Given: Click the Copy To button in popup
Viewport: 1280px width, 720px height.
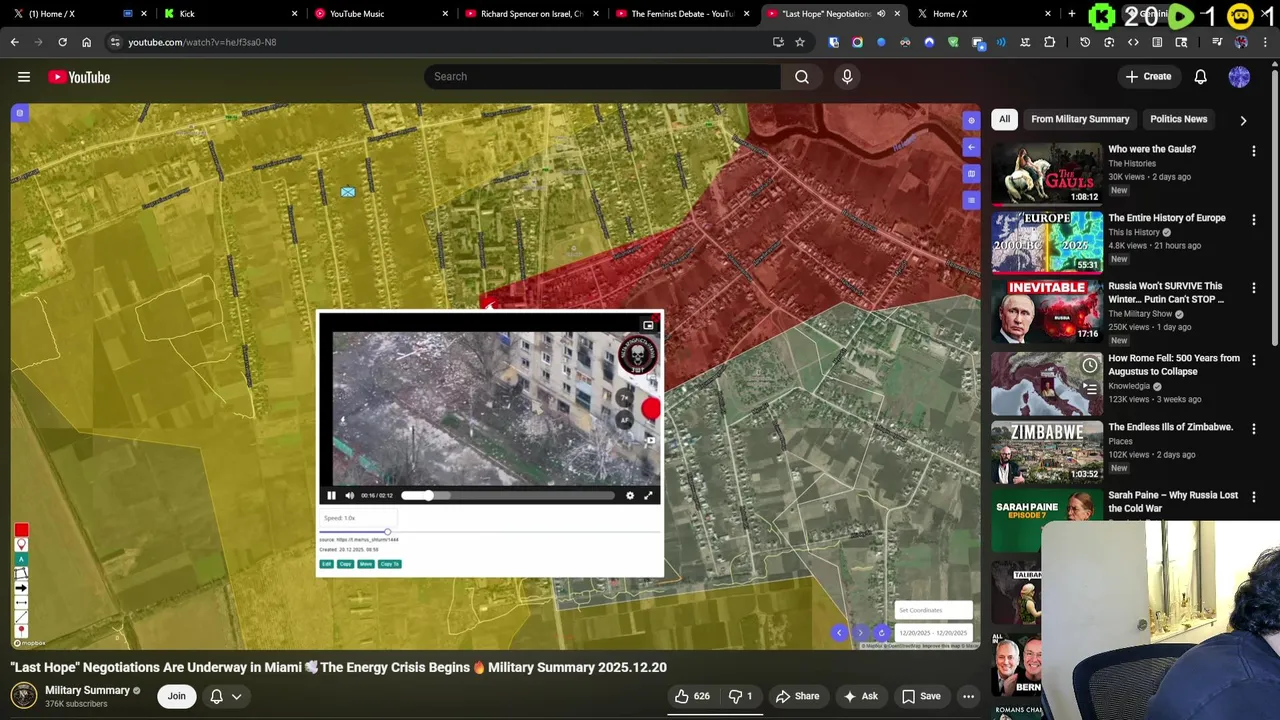Looking at the screenshot, I should click(390, 564).
